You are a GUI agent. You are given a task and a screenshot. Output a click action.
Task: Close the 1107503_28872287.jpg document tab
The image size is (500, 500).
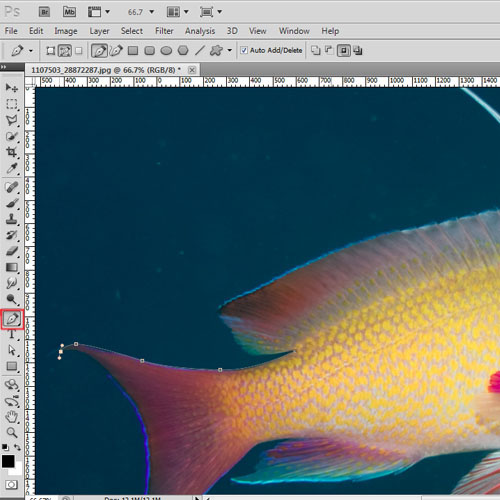(x=192, y=70)
